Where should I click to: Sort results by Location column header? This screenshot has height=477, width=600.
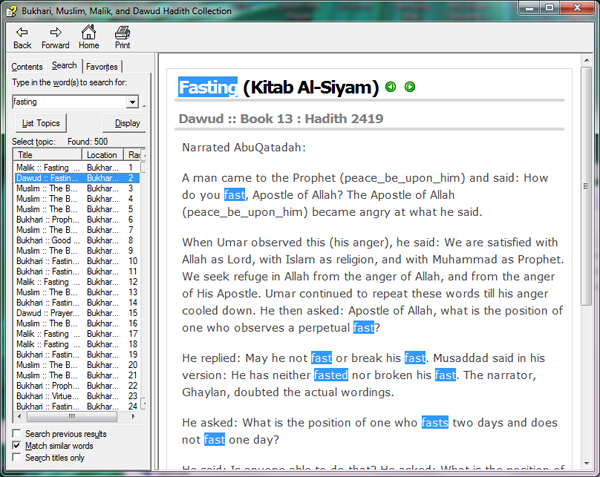103,155
